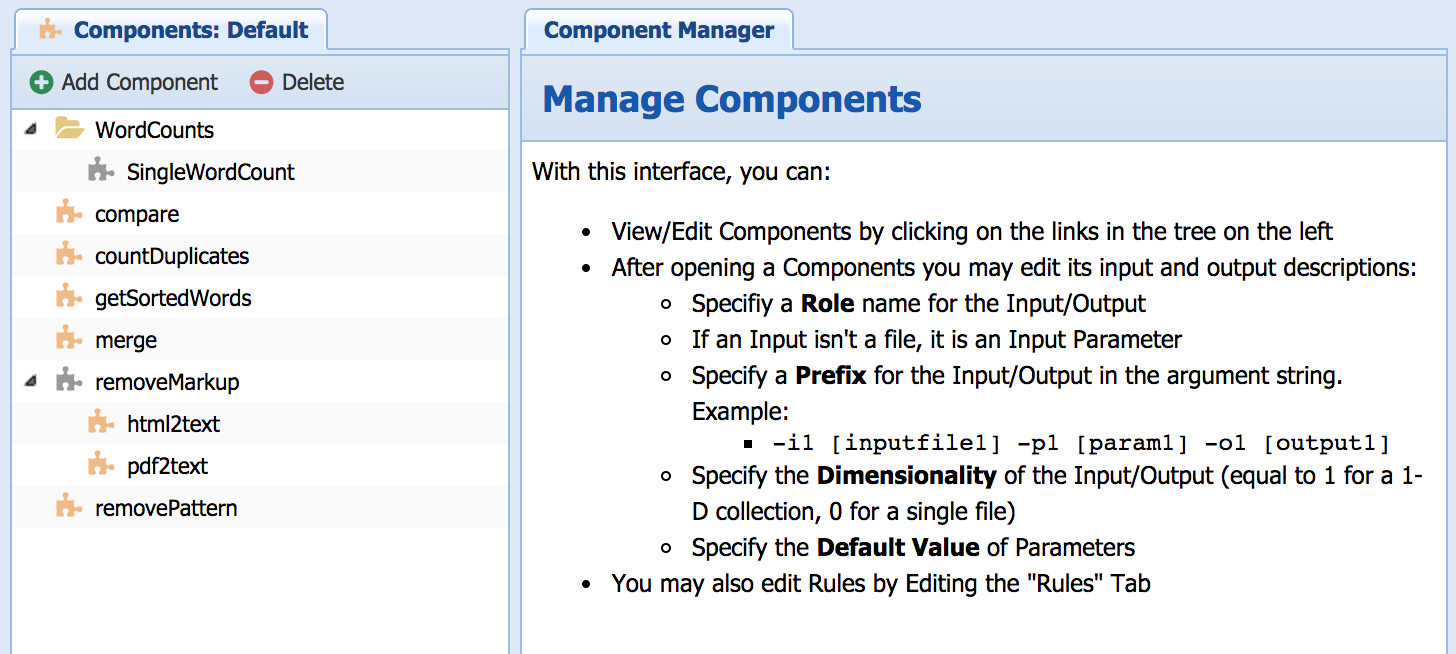Click the puzzle icon next to merge

68,340
